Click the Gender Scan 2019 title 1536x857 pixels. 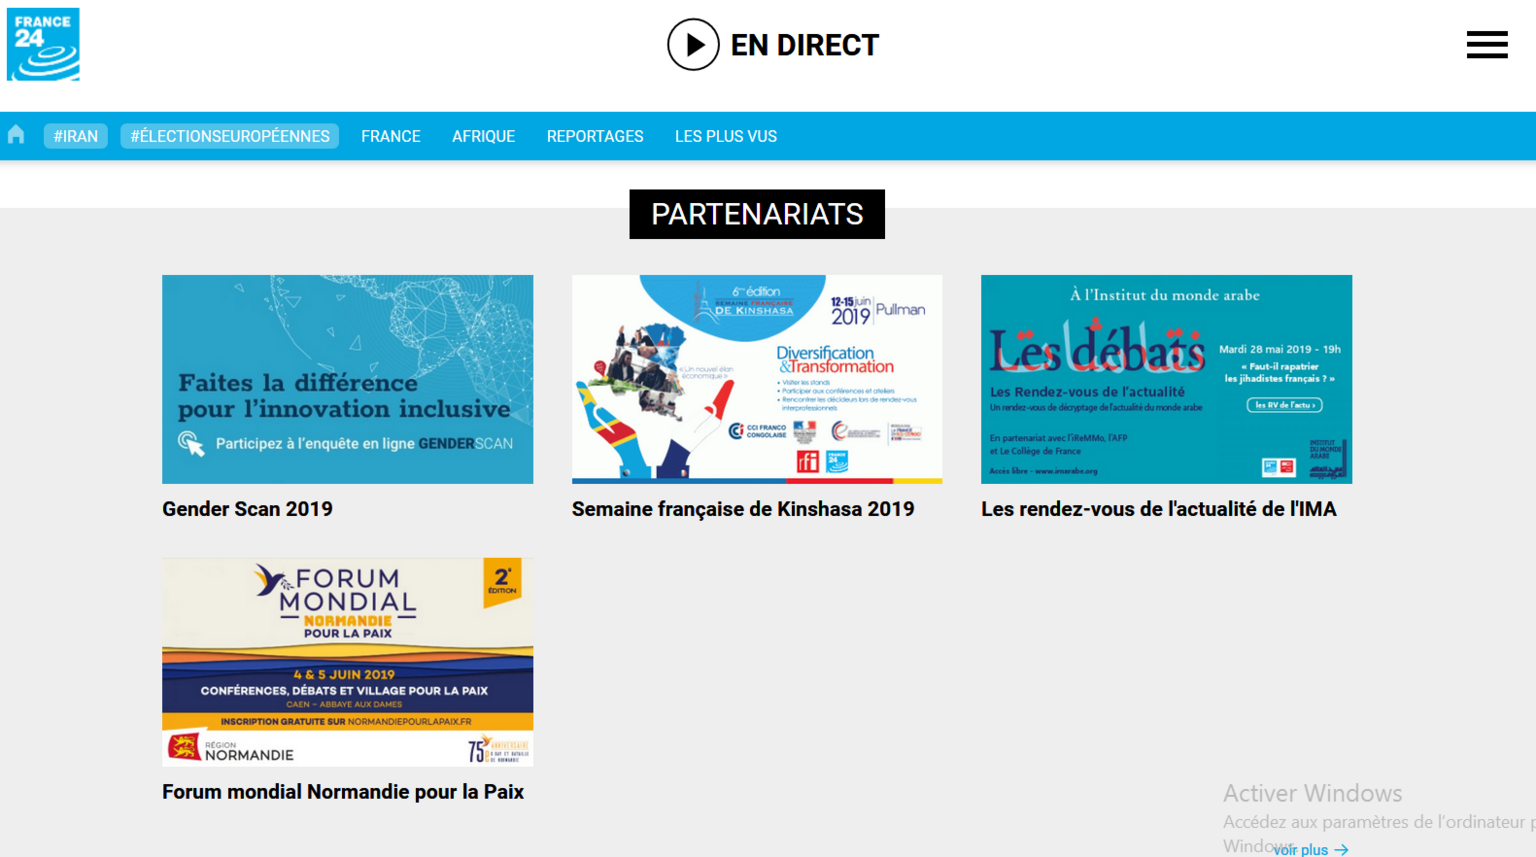(247, 509)
